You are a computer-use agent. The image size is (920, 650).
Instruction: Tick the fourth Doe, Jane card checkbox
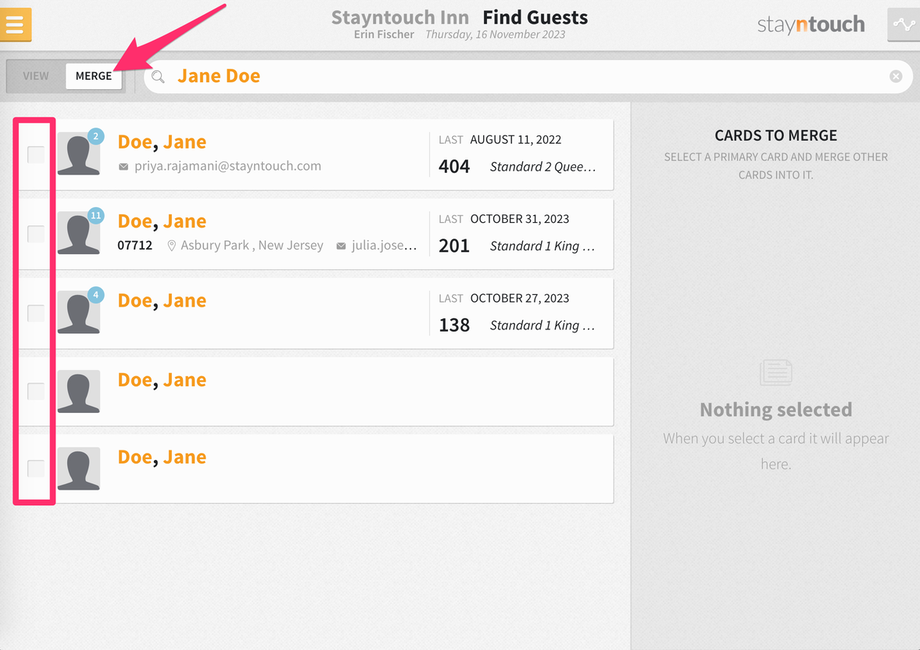pos(36,391)
